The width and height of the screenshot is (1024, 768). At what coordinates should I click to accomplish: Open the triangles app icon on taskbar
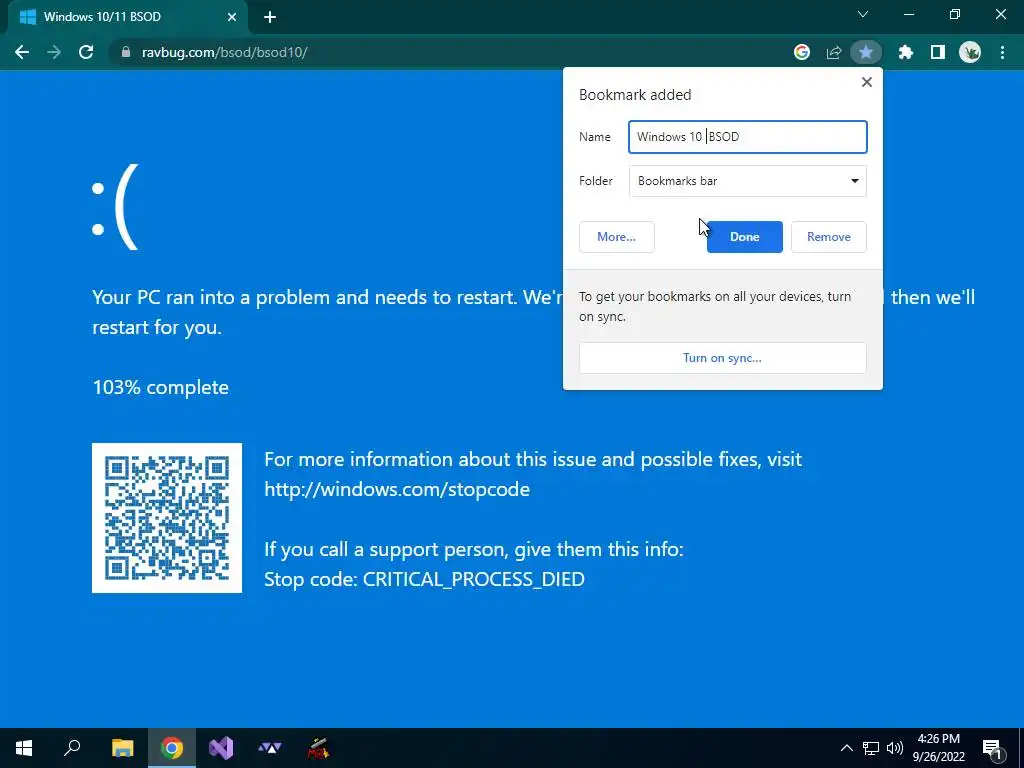[x=270, y=748]
